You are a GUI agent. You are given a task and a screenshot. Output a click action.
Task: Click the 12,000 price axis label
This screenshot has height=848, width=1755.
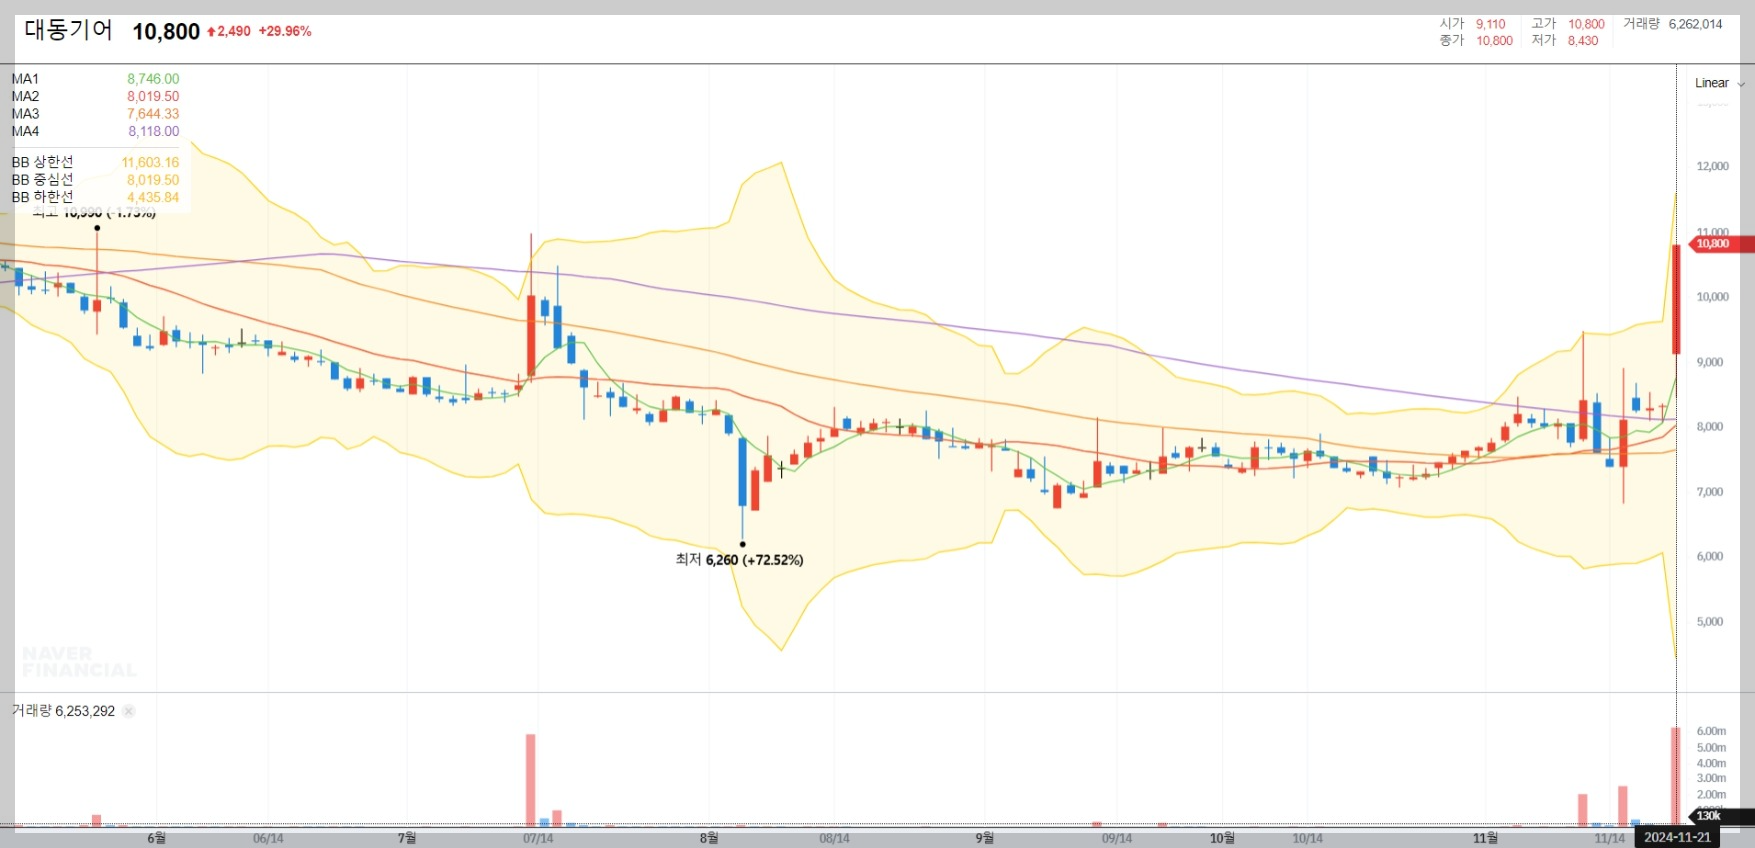pyautogui.click(x=1712, y=166)
